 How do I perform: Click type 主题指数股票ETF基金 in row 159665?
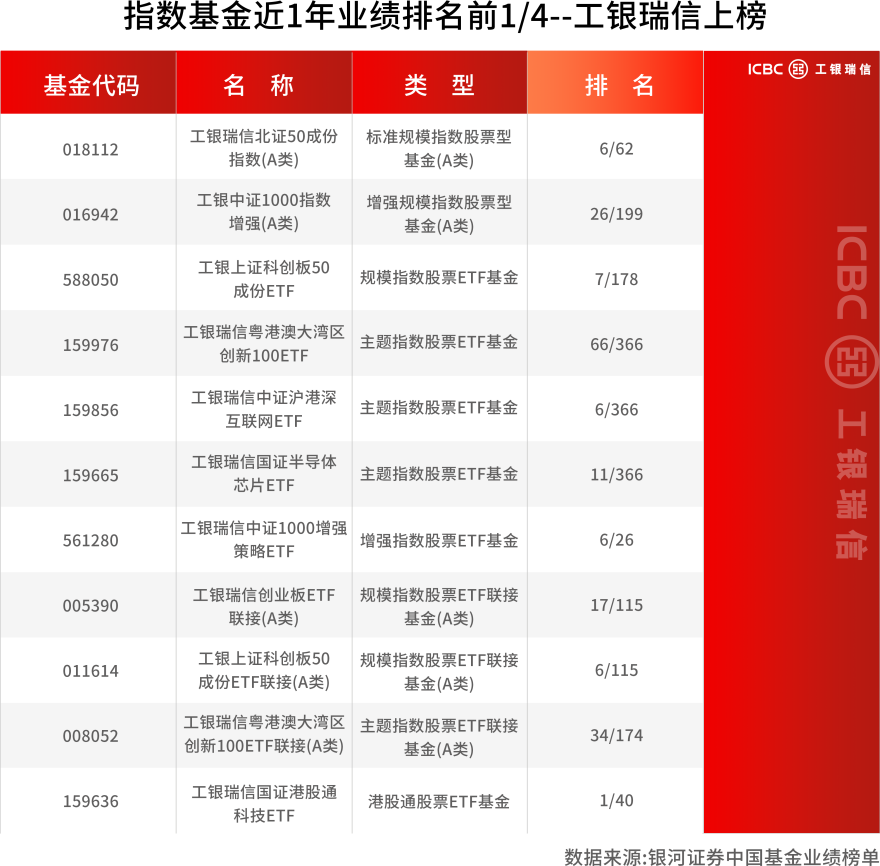click(439, 474)
